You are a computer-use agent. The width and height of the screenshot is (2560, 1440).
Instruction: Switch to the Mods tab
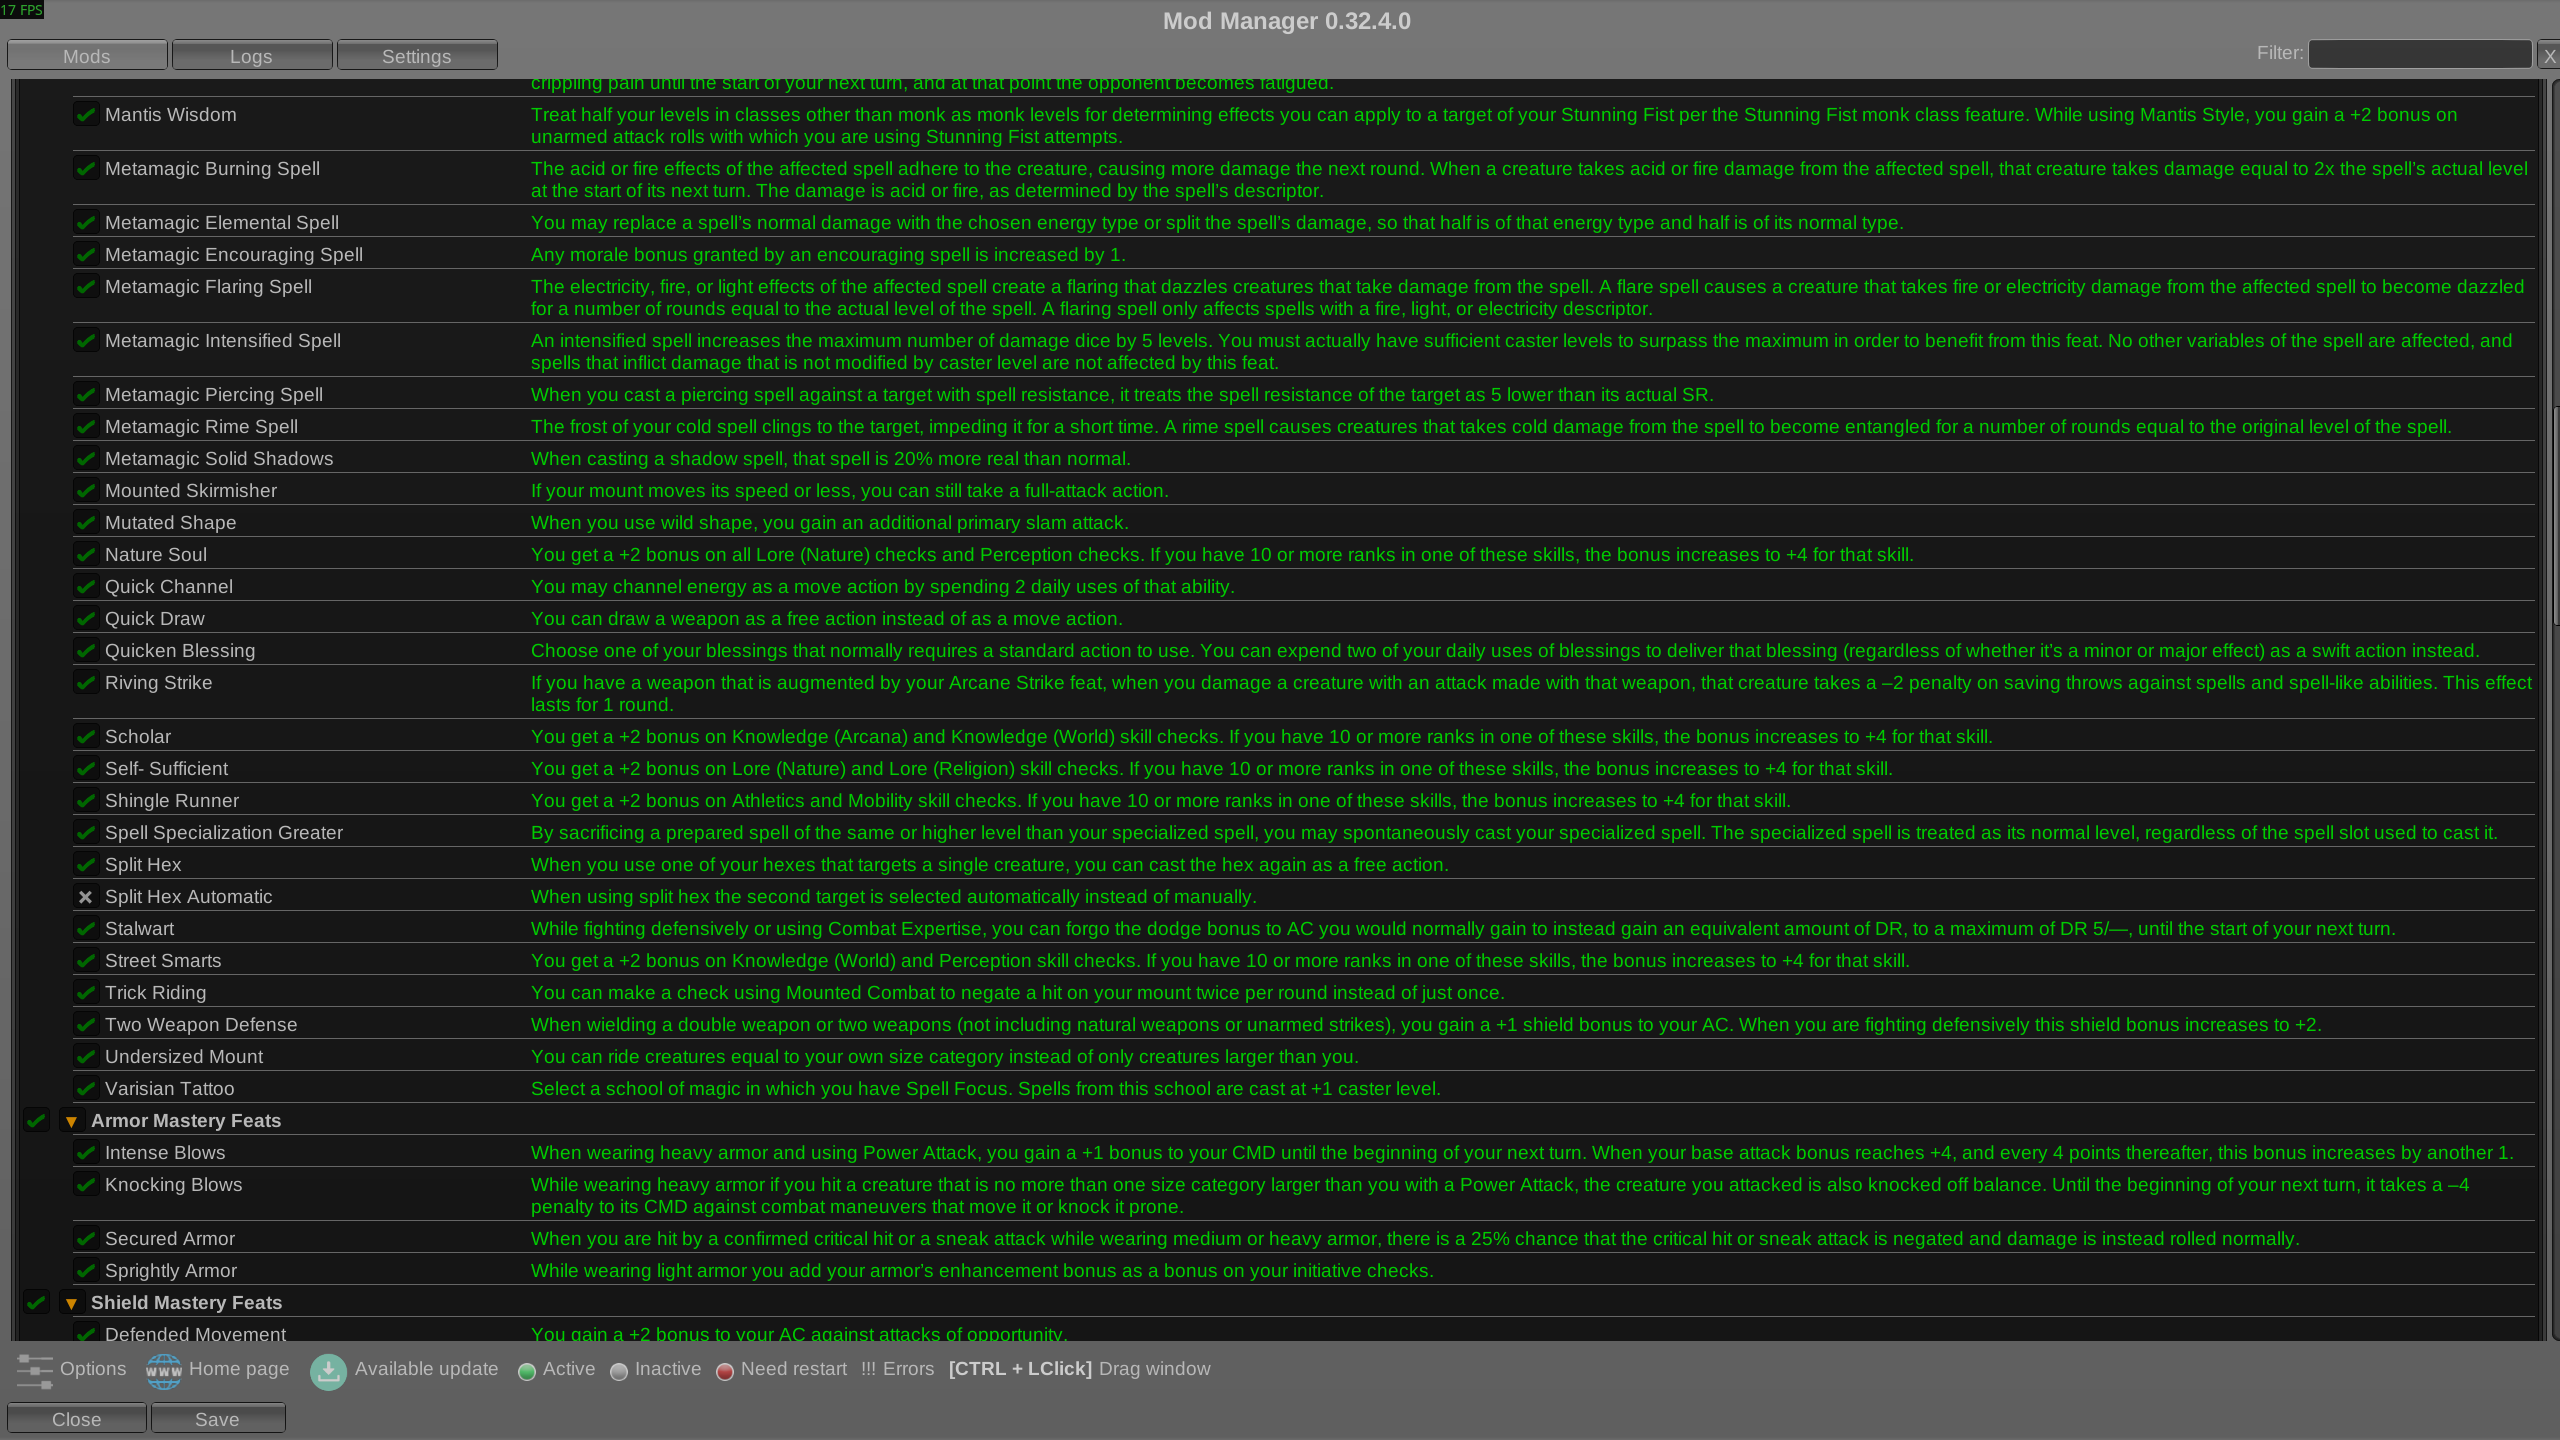[x=87, y=56]
